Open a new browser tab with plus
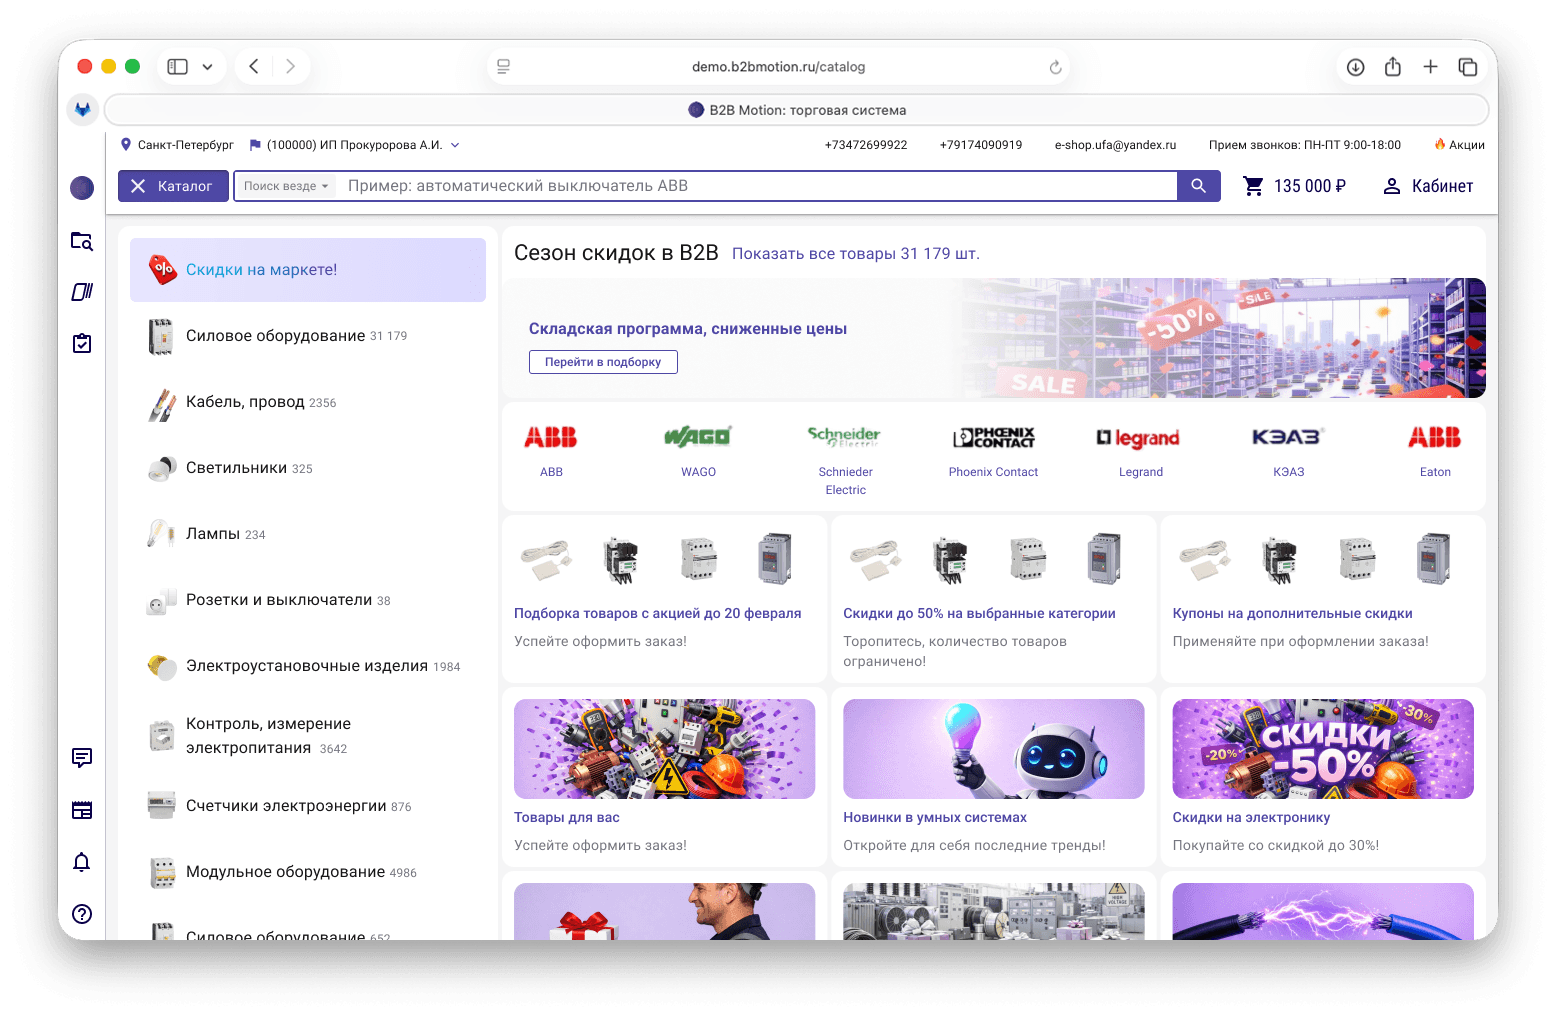This screenshot has height=1016, width=1556. pyautogui.click(x=1430, y=67)
